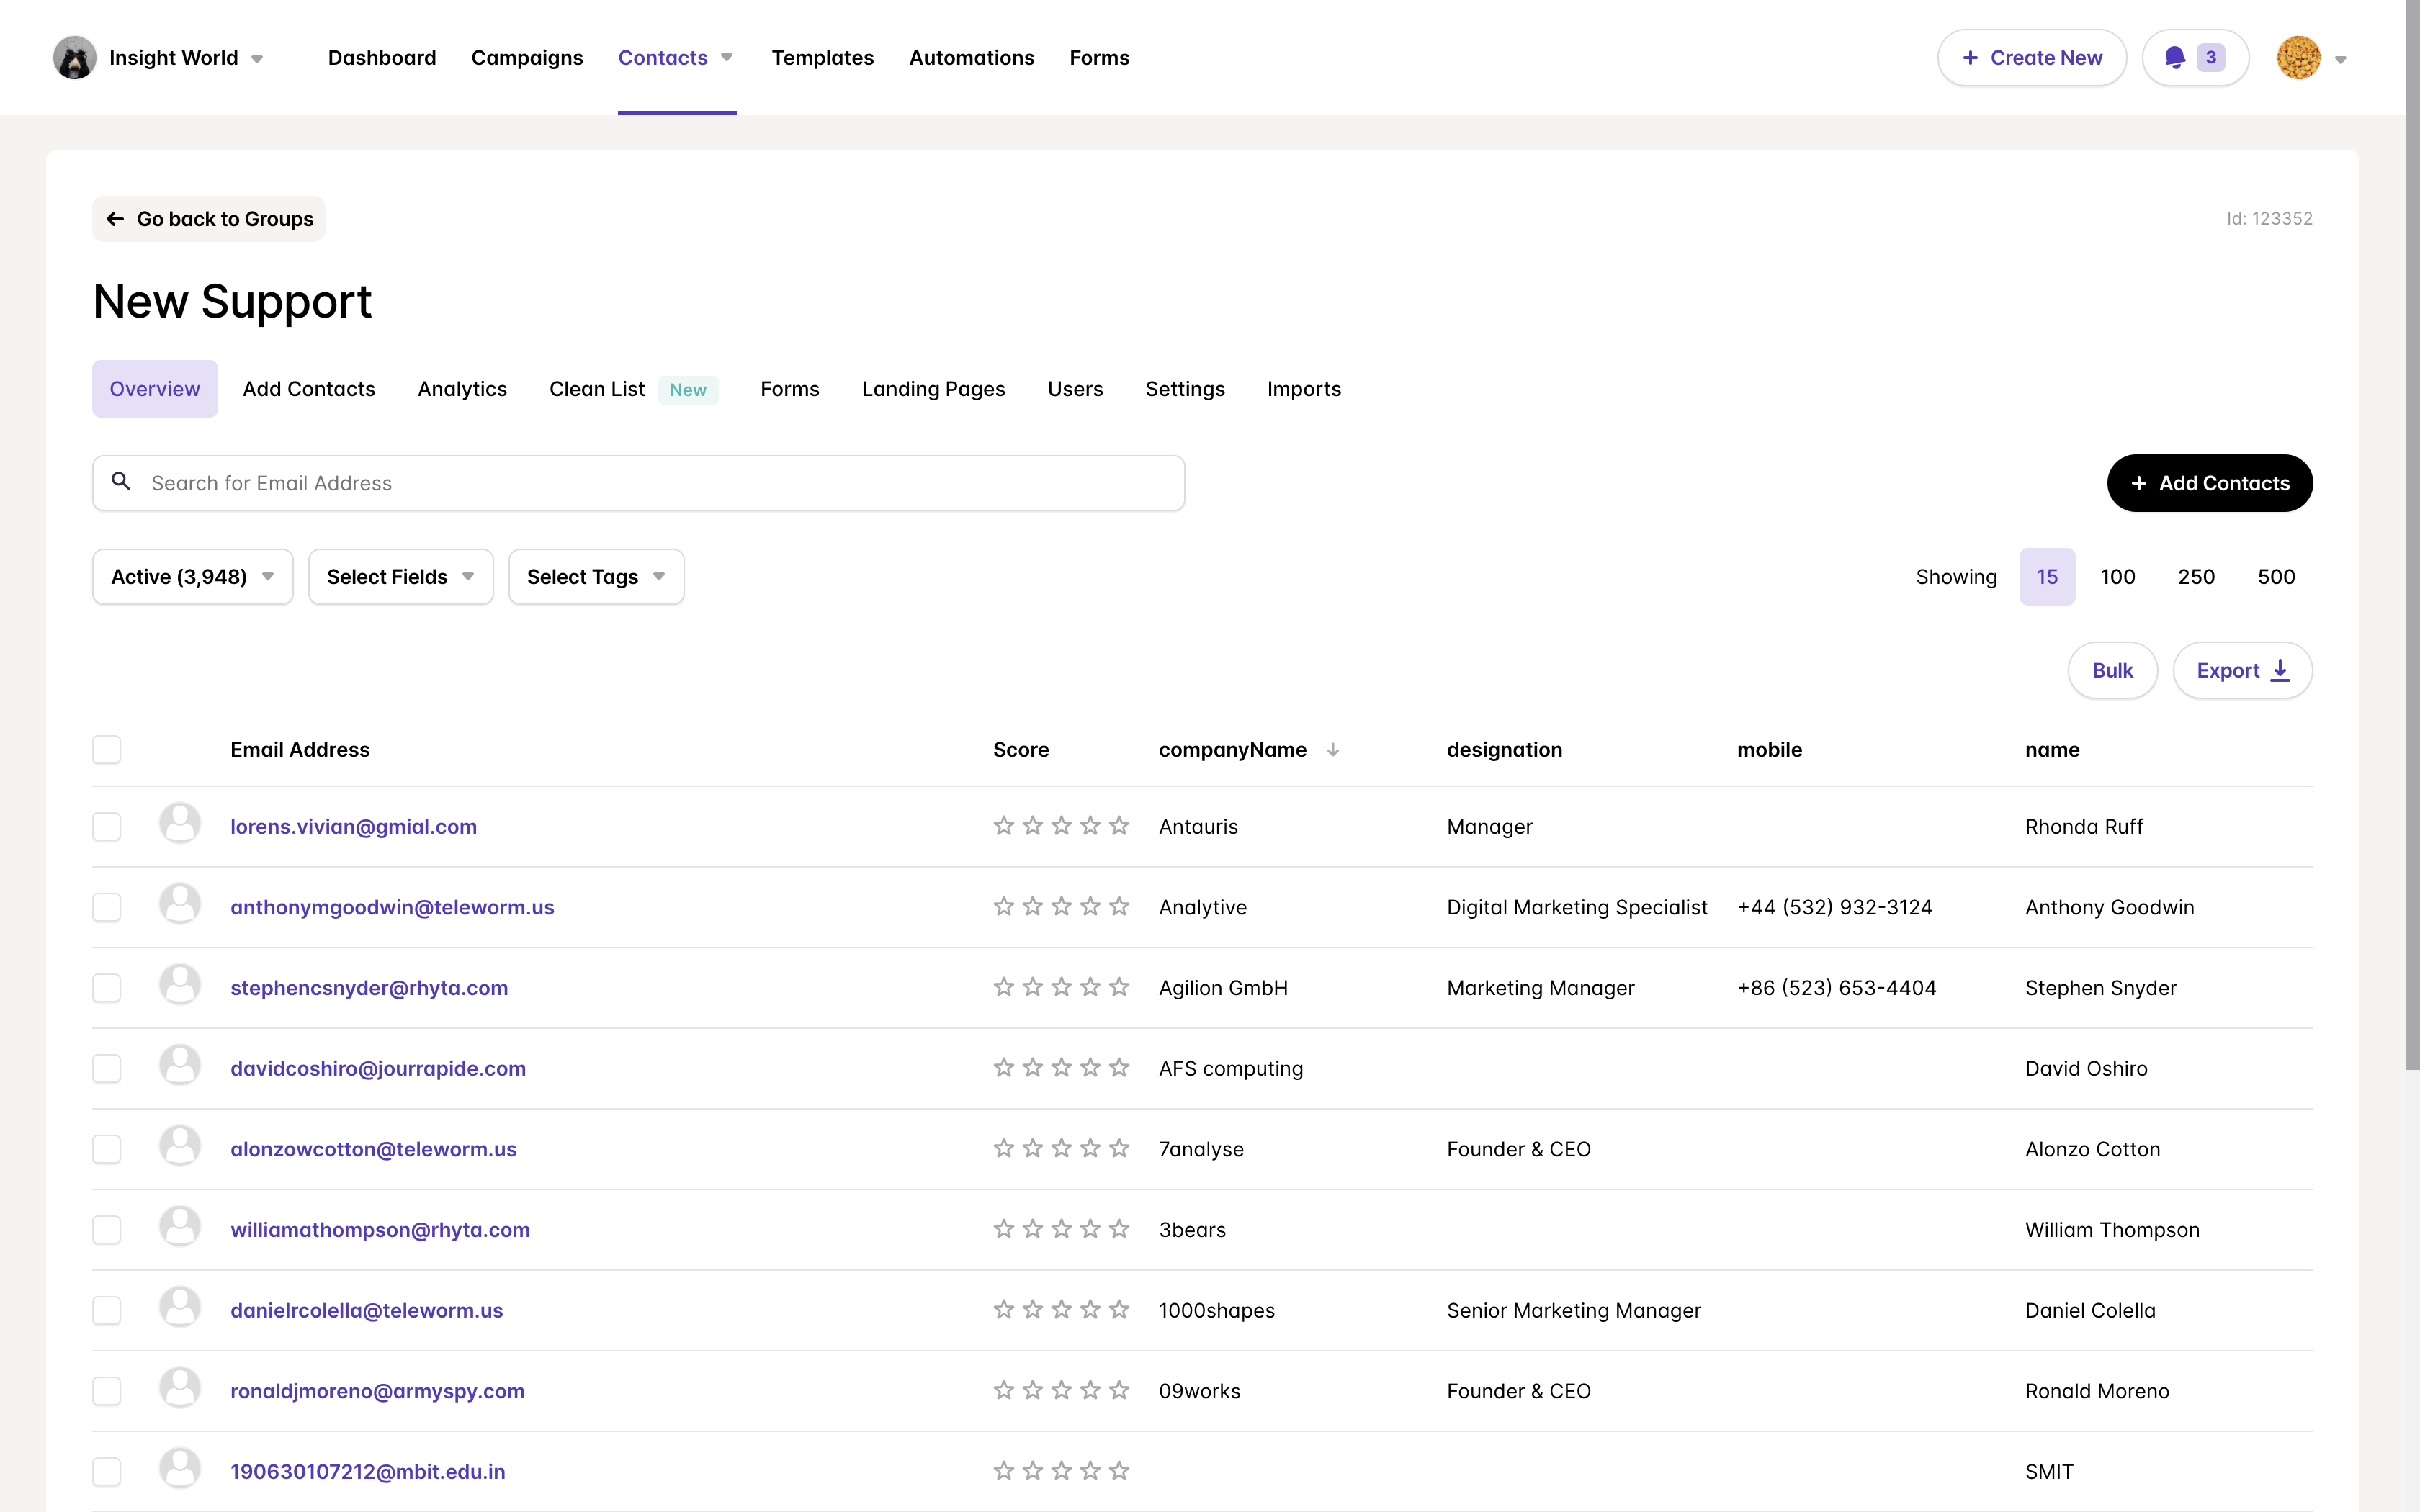
Task: Open the notifications bell icon
Action: [x=2174, y=58]
